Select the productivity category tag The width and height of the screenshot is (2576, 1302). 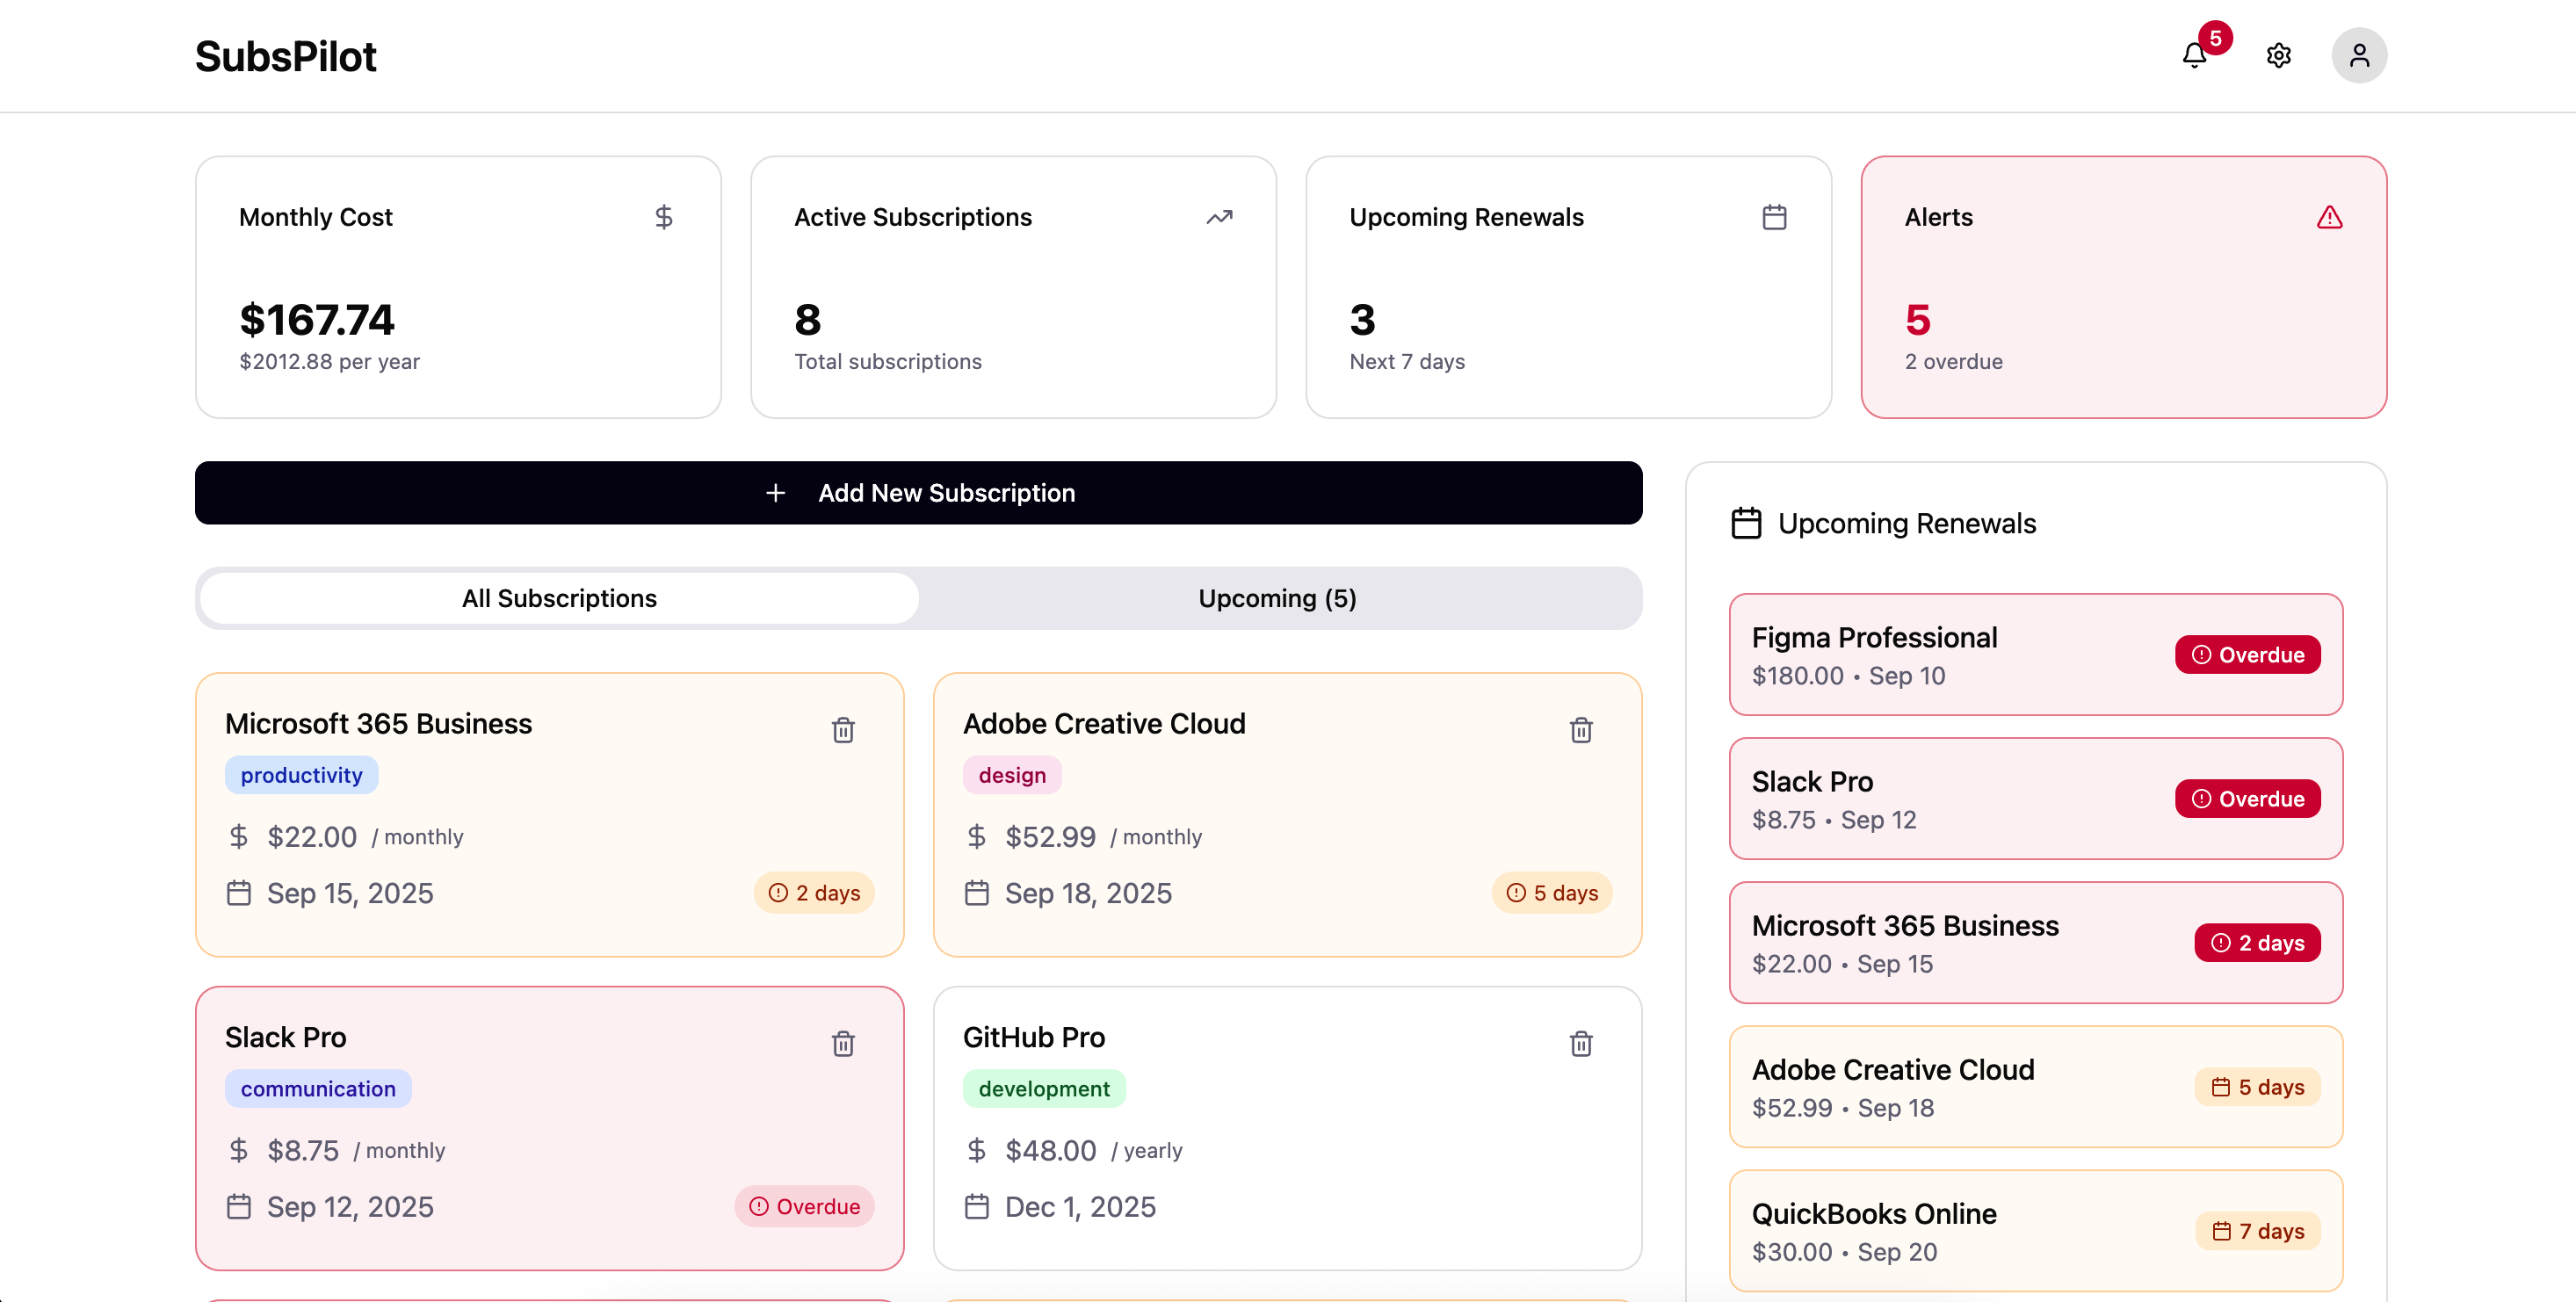click(301, 774)
